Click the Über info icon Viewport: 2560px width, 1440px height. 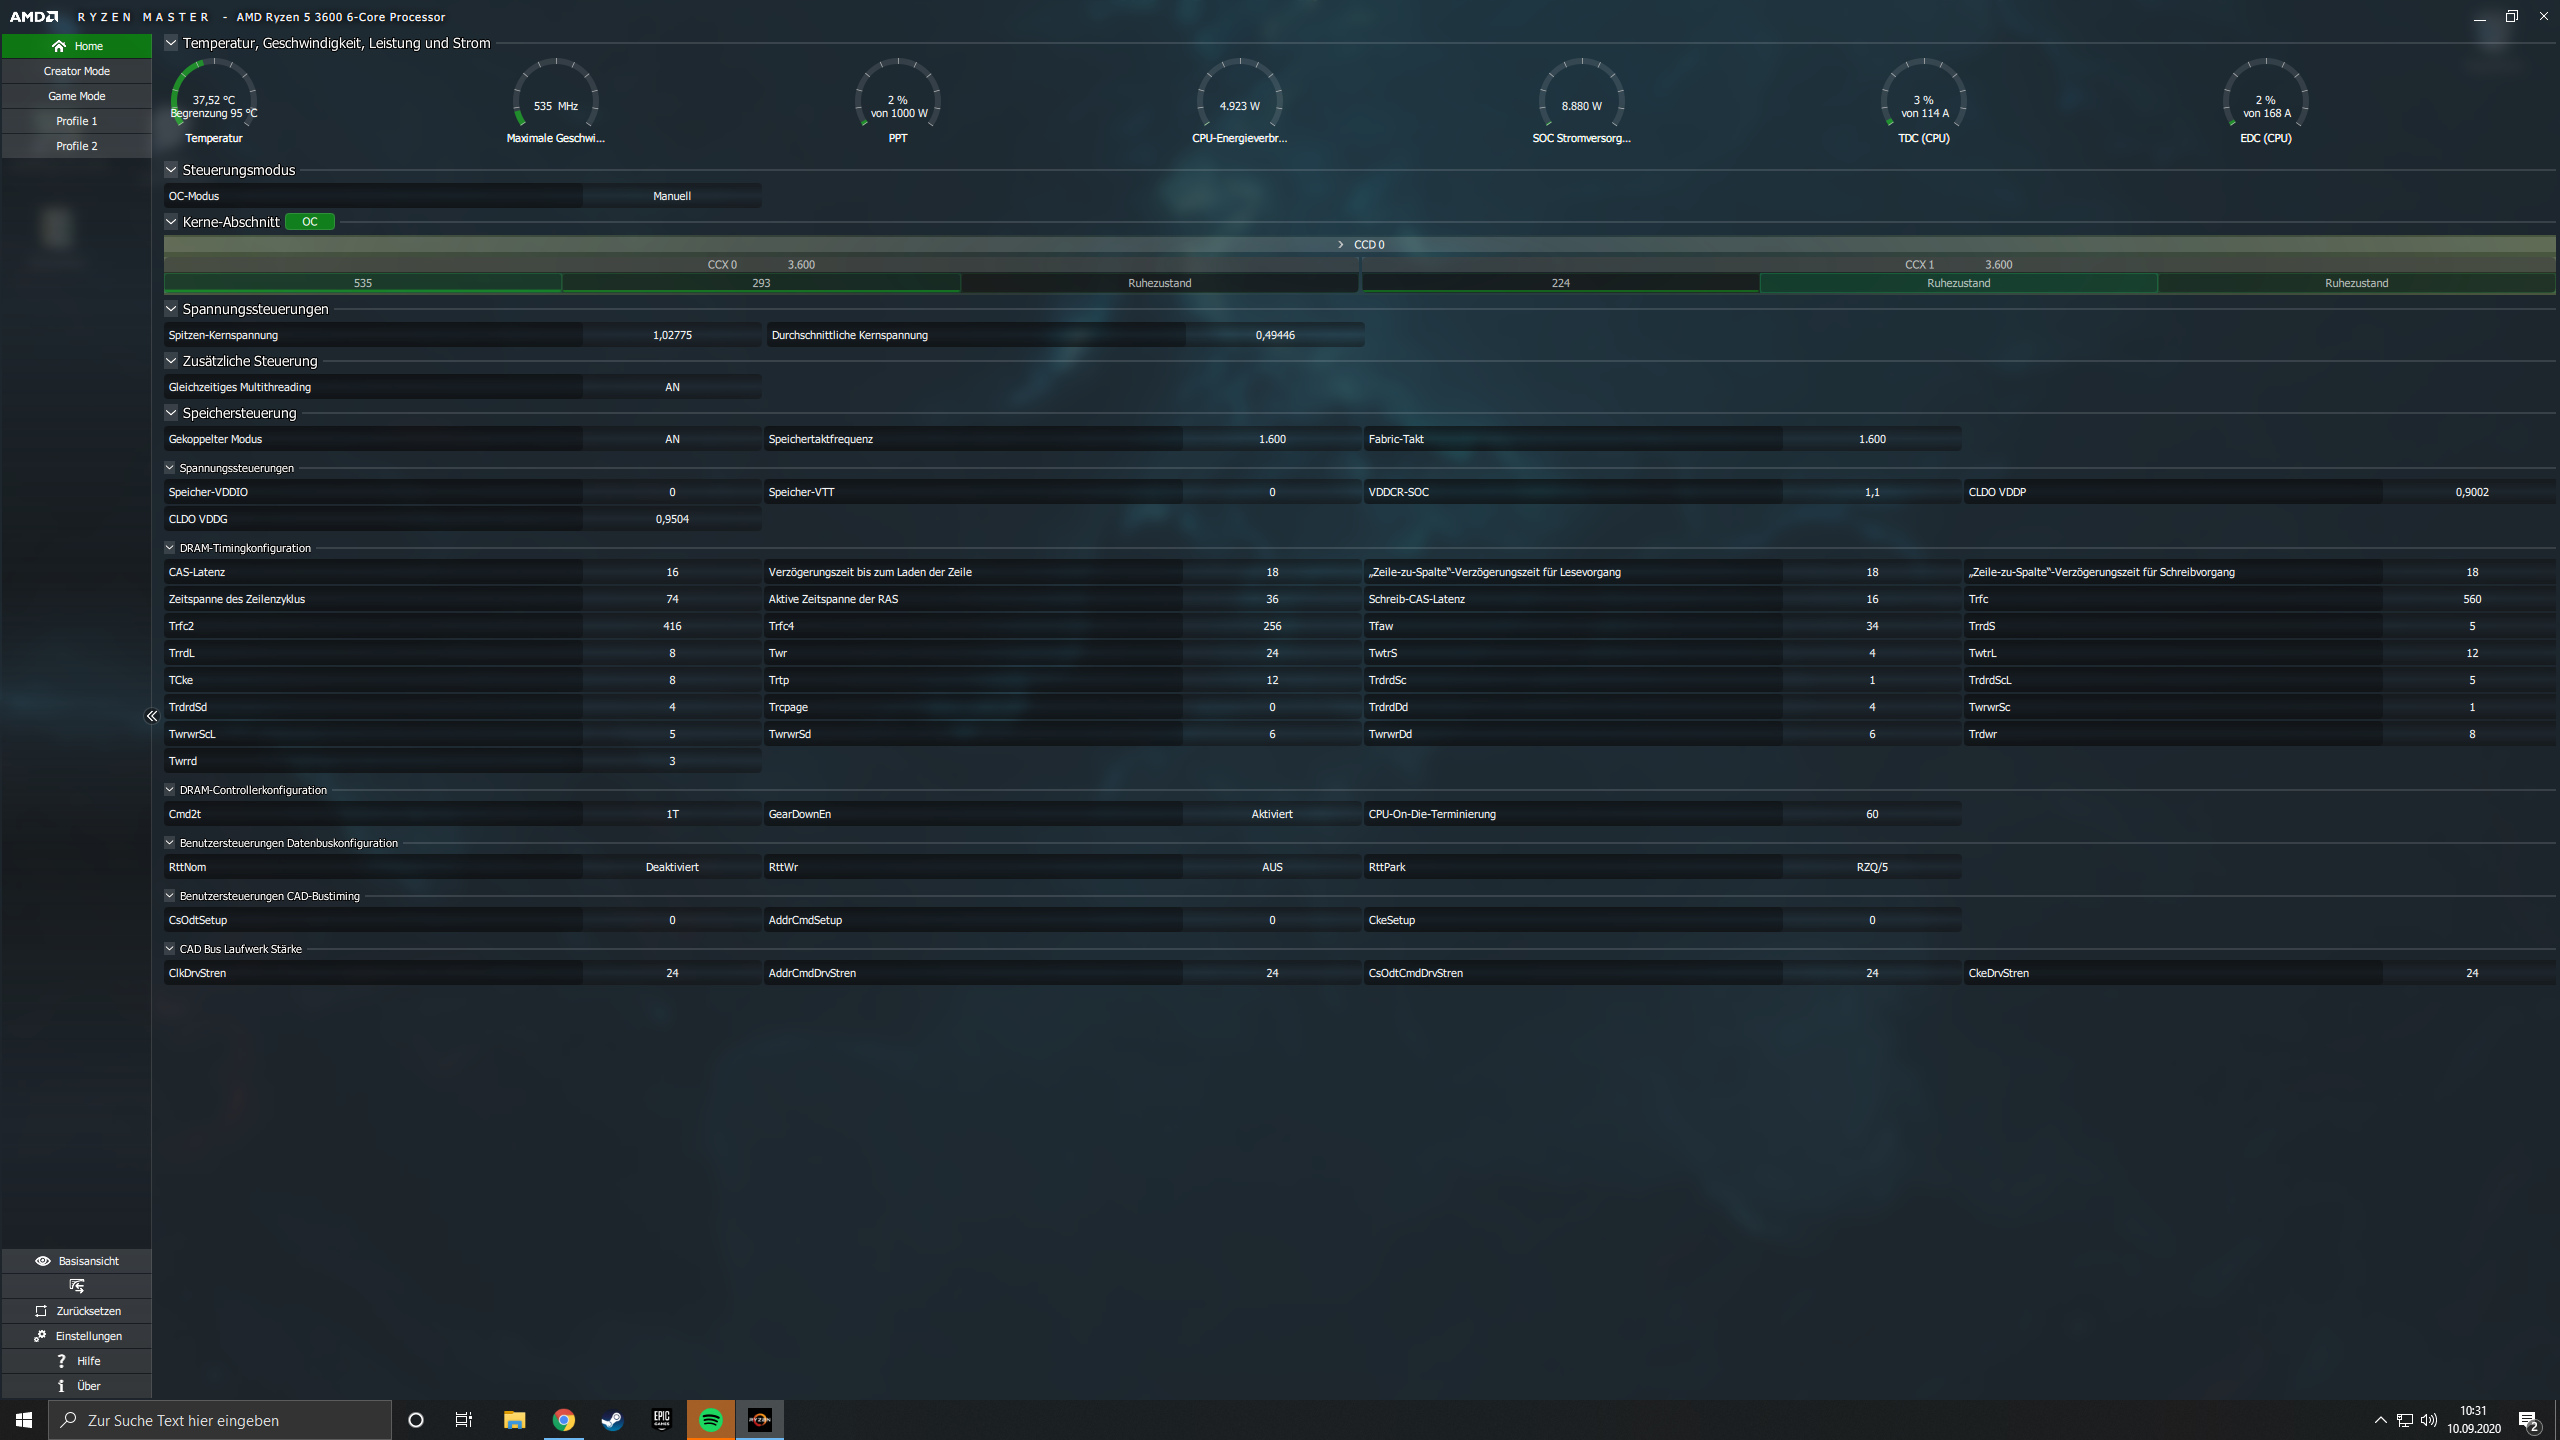(61, 1386)
